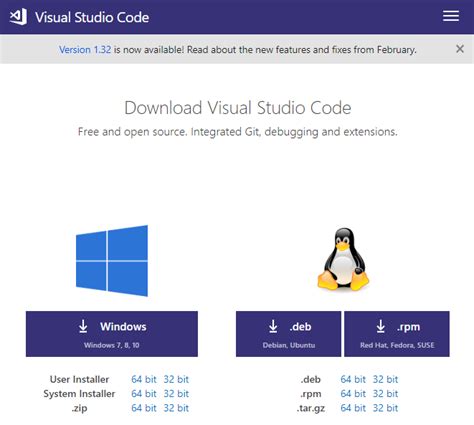Dismiss the version update banner

pos(460,49)
